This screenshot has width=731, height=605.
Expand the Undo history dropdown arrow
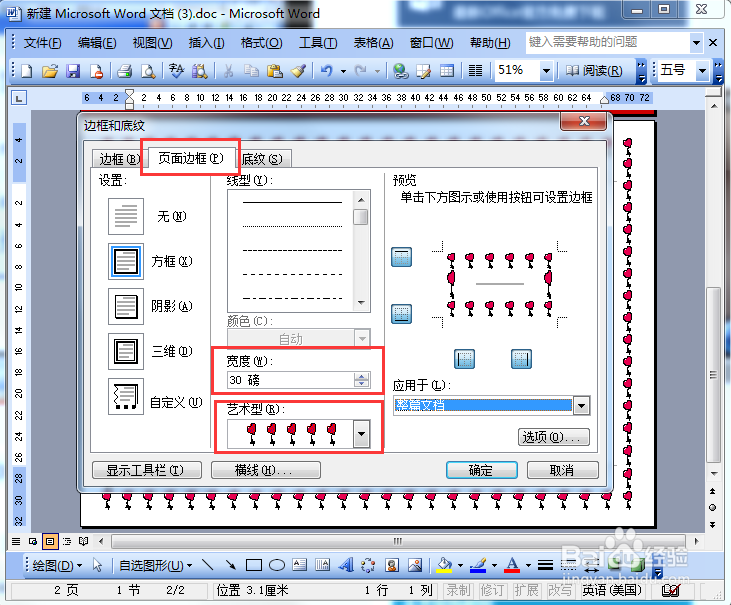(x=344, y=71)
